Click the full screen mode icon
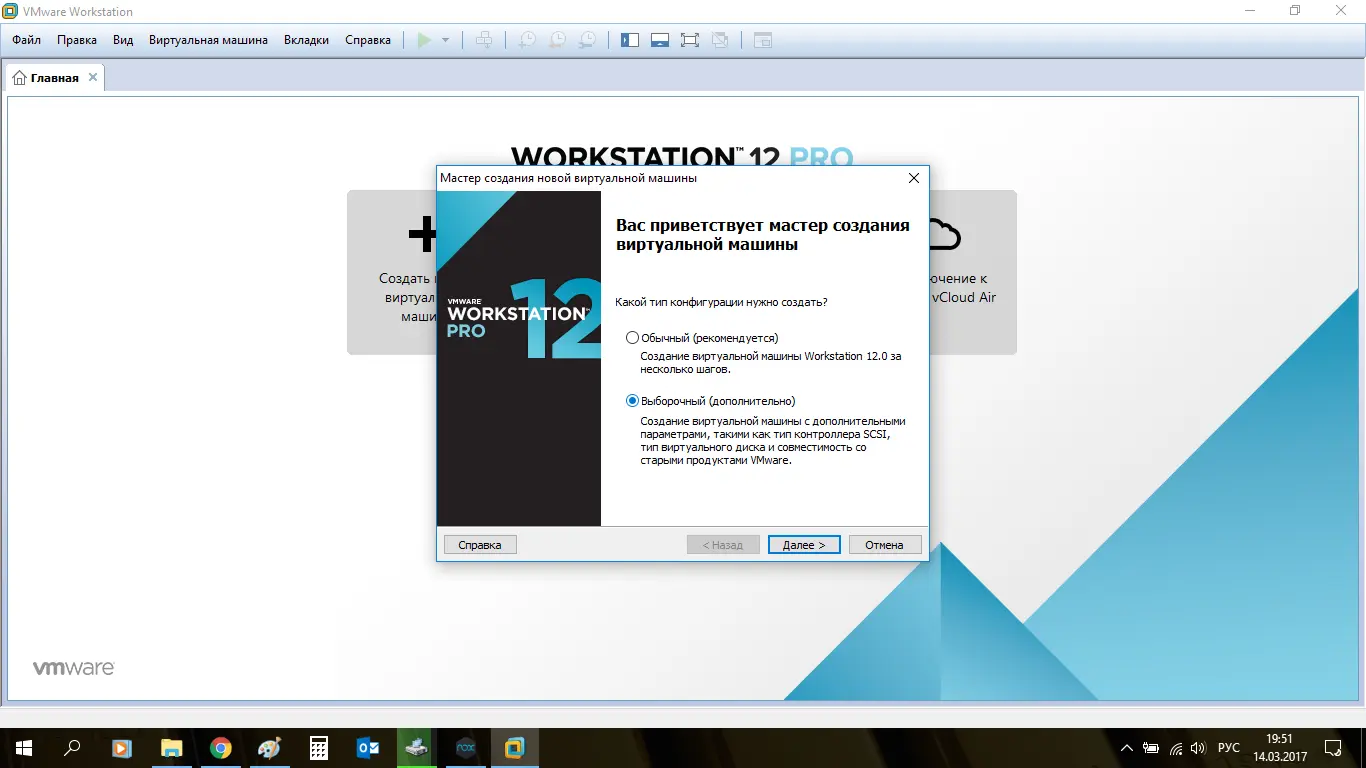1366x768 pixels. 689,40
